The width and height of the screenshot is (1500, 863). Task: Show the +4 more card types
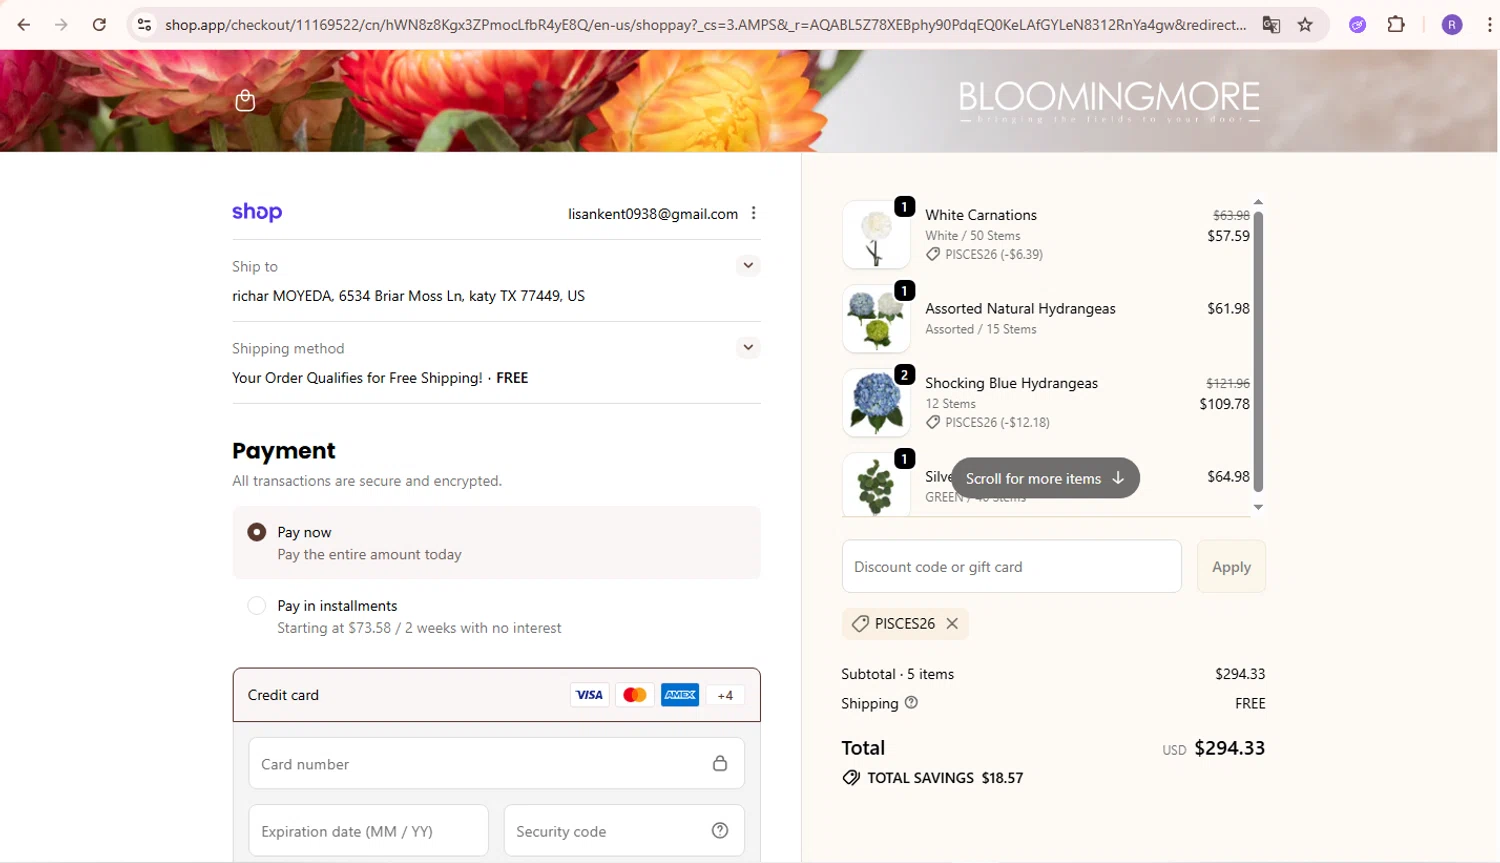(x=725, y=695)
